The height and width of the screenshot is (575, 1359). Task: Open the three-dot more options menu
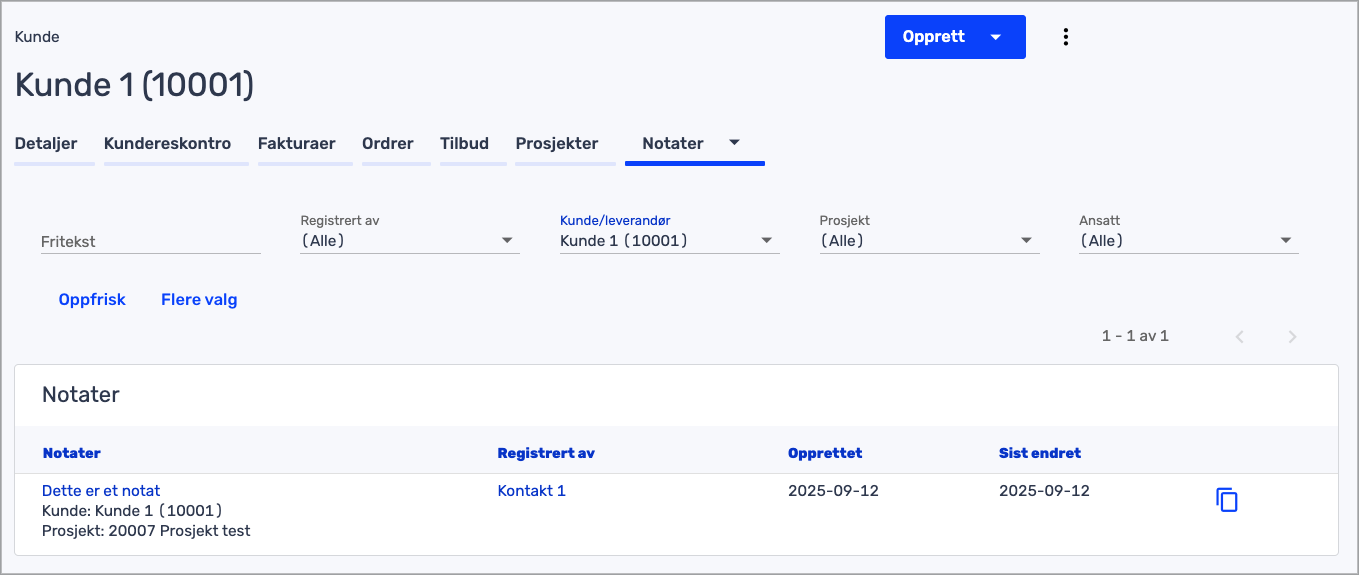[x=1066, y=37]
